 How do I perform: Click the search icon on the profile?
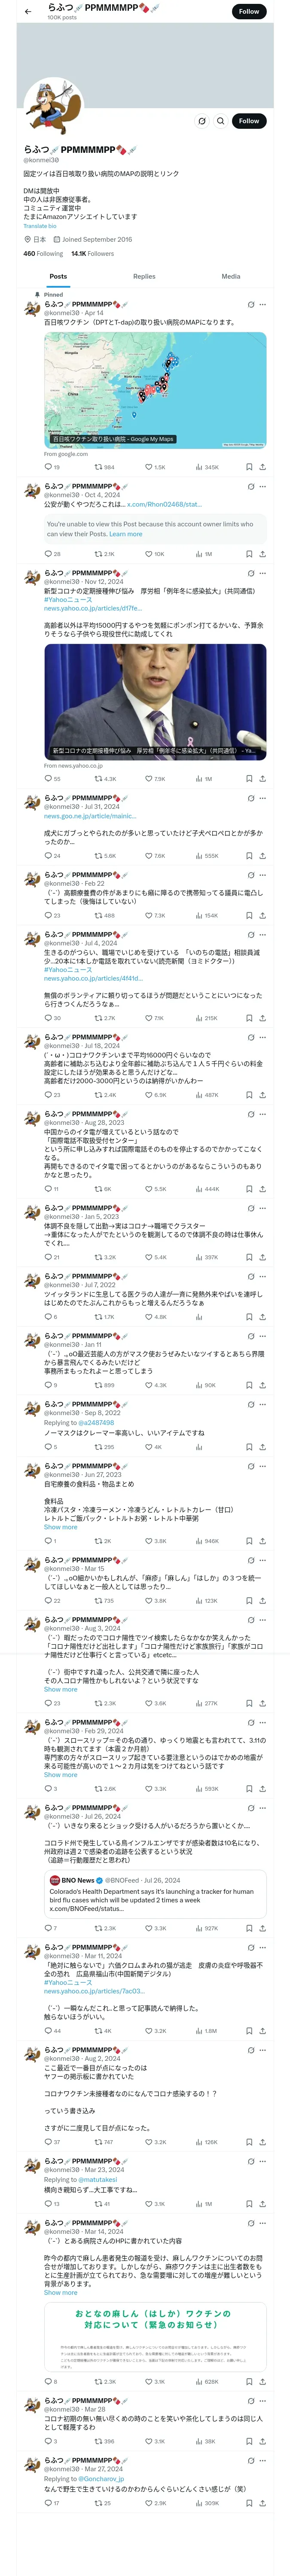(x=220, y=121)
